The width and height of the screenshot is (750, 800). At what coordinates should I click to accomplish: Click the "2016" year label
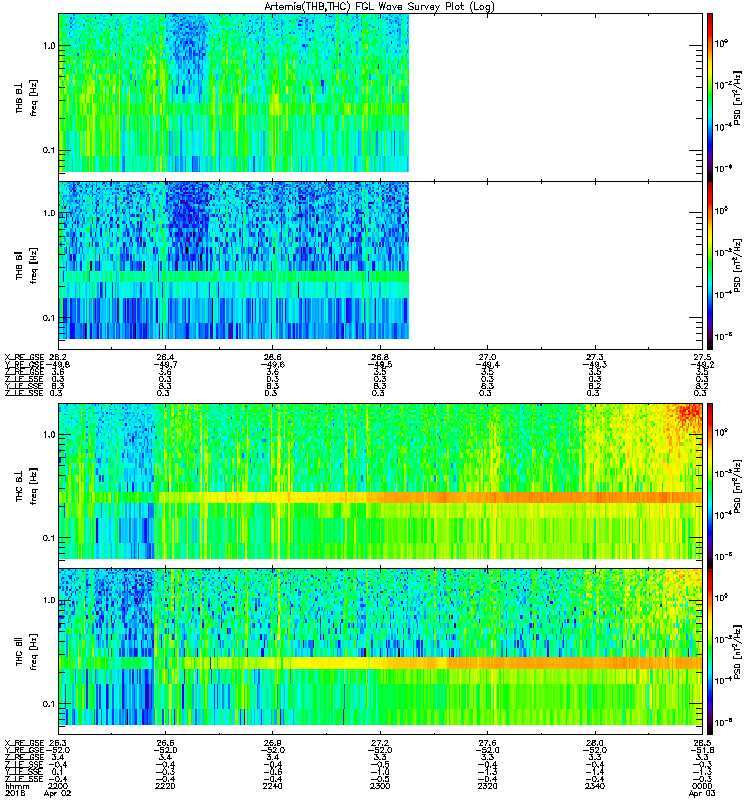(15, 793)
